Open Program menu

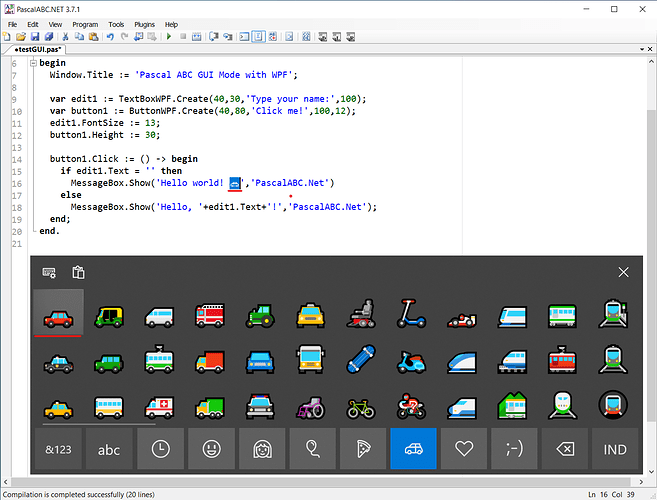click(85, 24)
